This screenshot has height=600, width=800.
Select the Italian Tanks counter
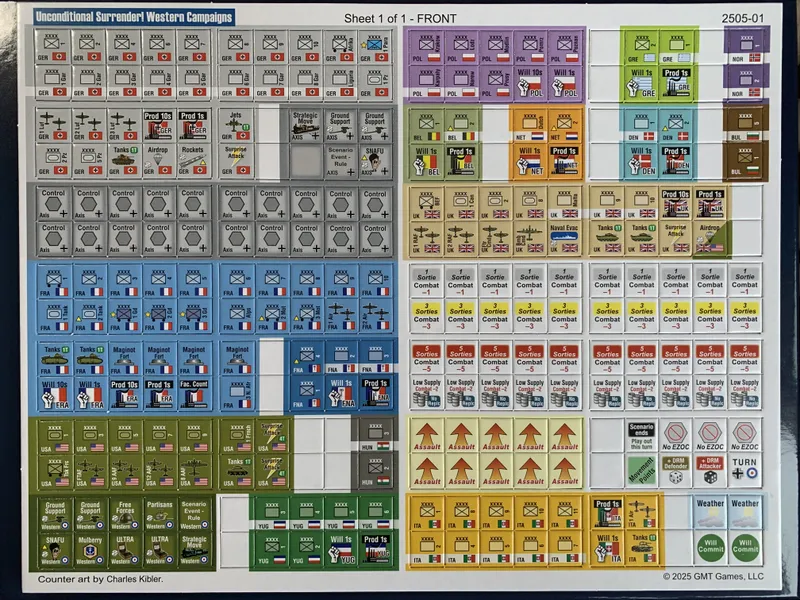pyautogui.click(x=642, y=548)
